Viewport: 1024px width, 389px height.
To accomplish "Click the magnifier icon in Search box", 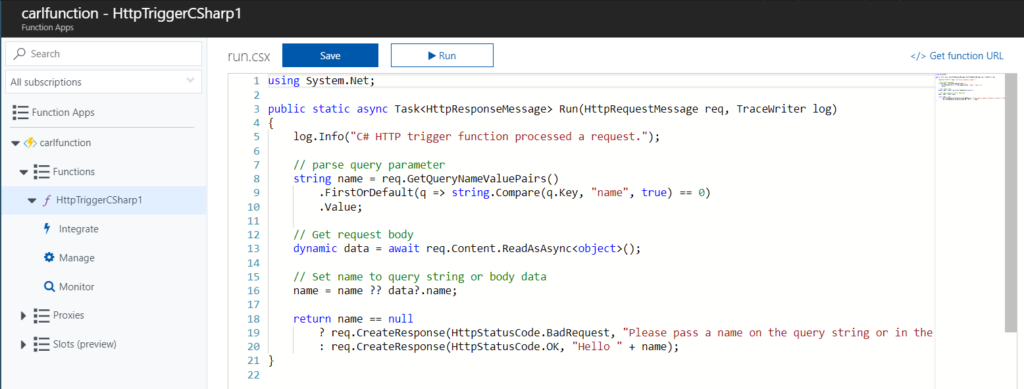I will coord(20,54).
